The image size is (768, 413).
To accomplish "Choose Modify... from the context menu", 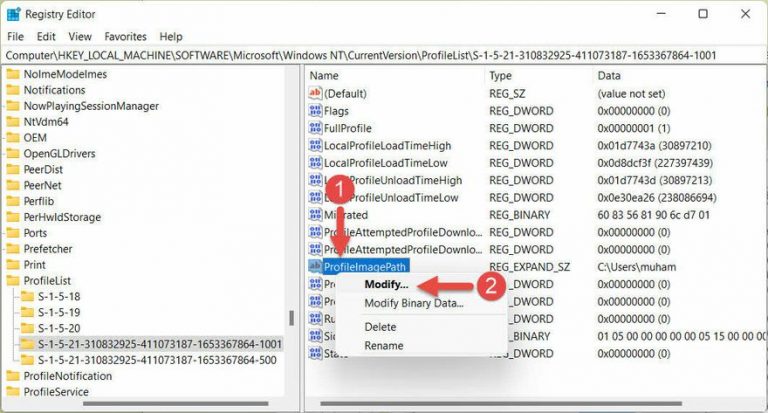I will tap(386, 285).
